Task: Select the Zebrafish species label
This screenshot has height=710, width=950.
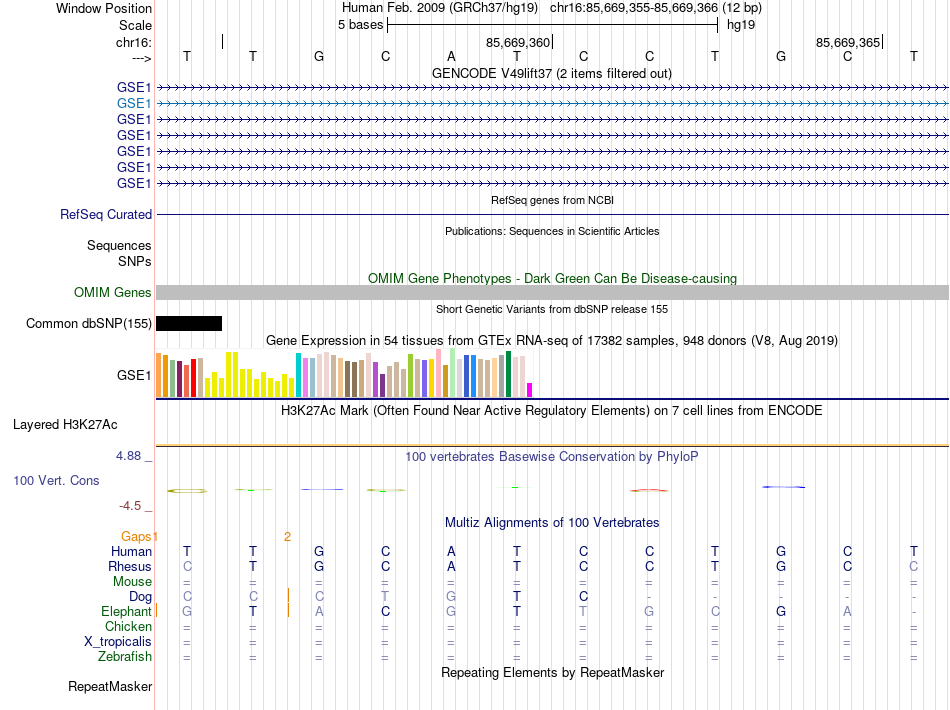Action: (125, 657)
